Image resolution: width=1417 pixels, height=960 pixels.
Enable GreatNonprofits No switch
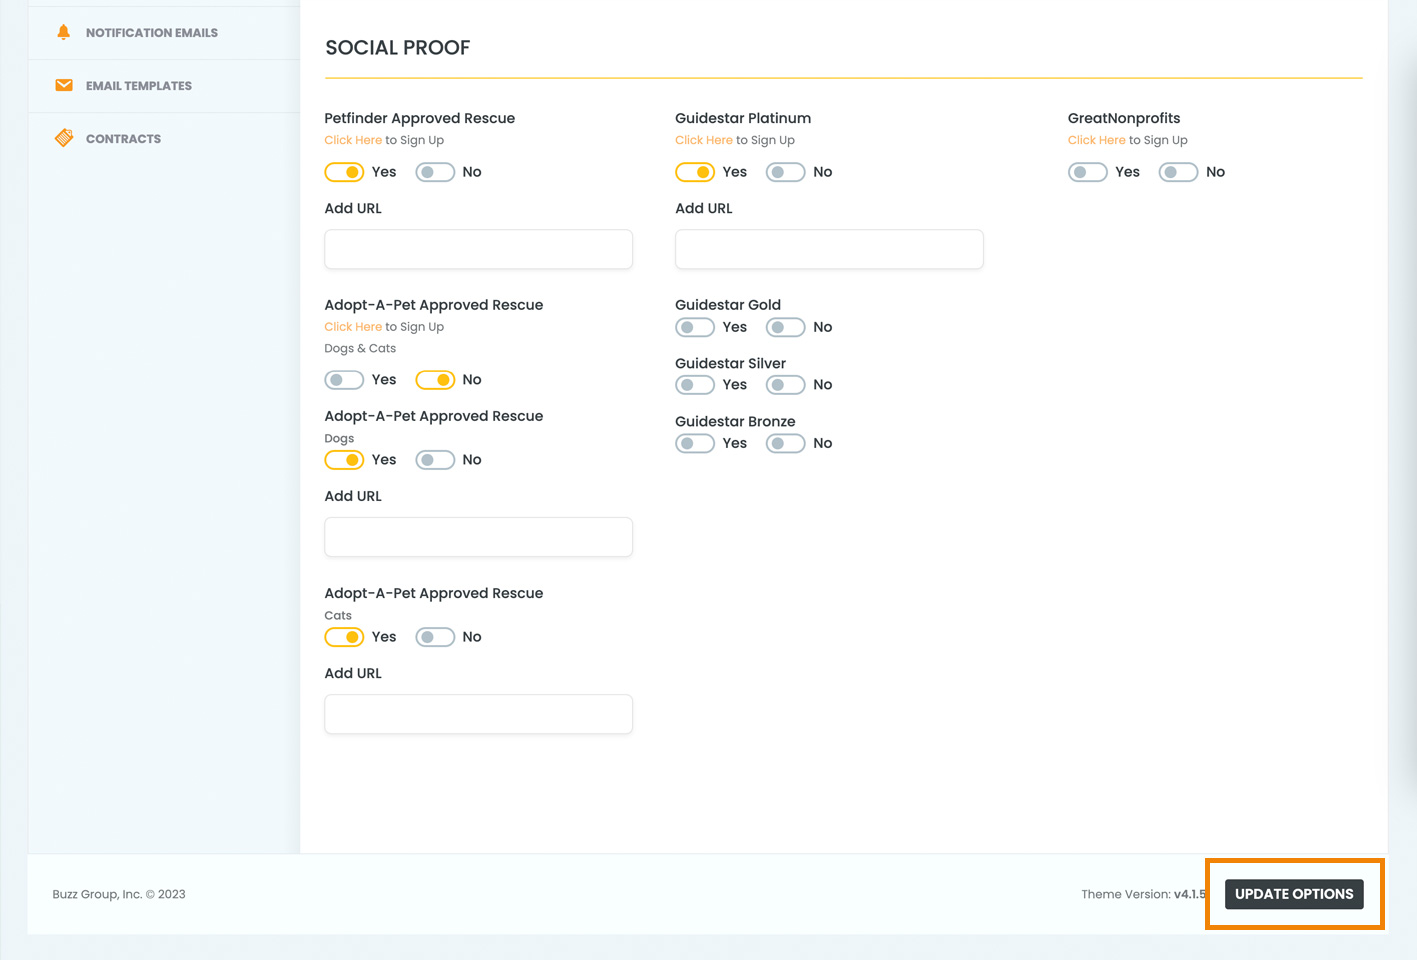coord(1178,172)
